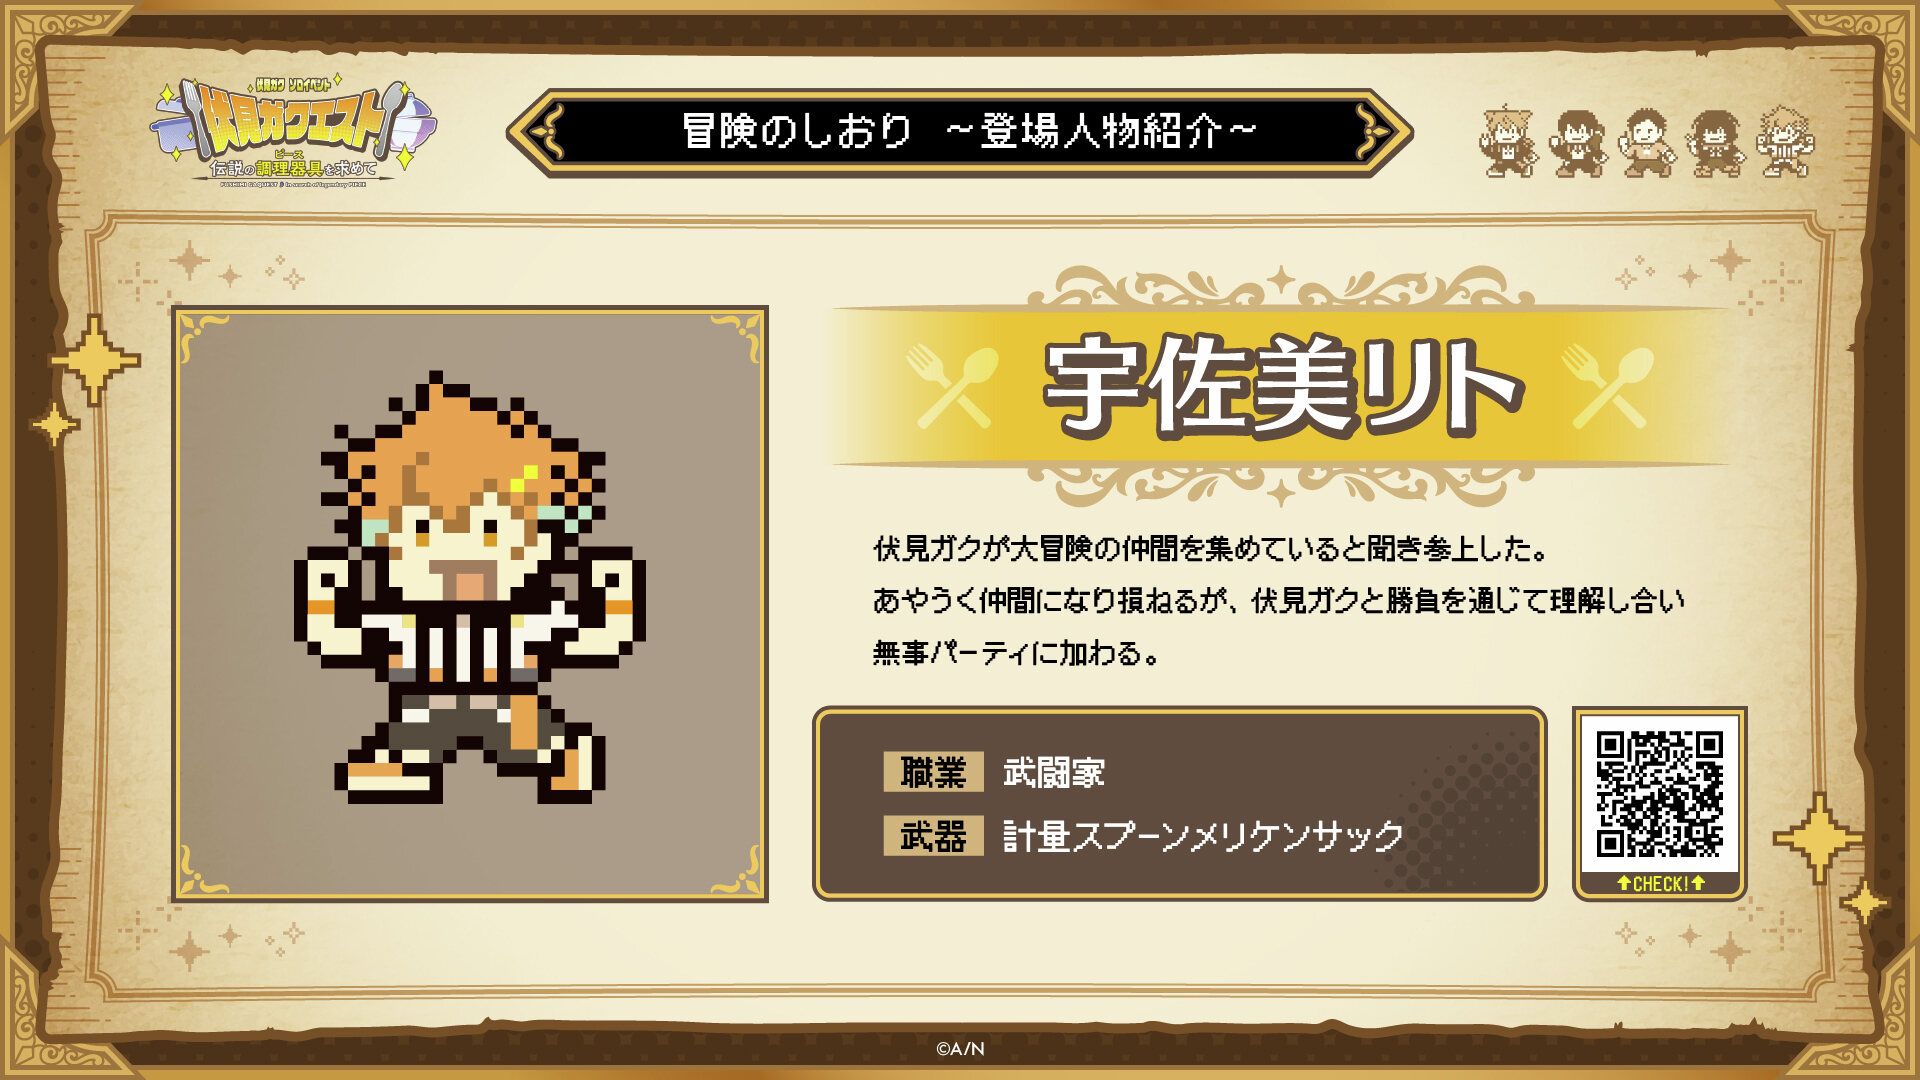Screen dimensions: 1920x1080
Task: Select the ponytail pixel character icon
Action: pyautogui.click(x=1577, y=143)
